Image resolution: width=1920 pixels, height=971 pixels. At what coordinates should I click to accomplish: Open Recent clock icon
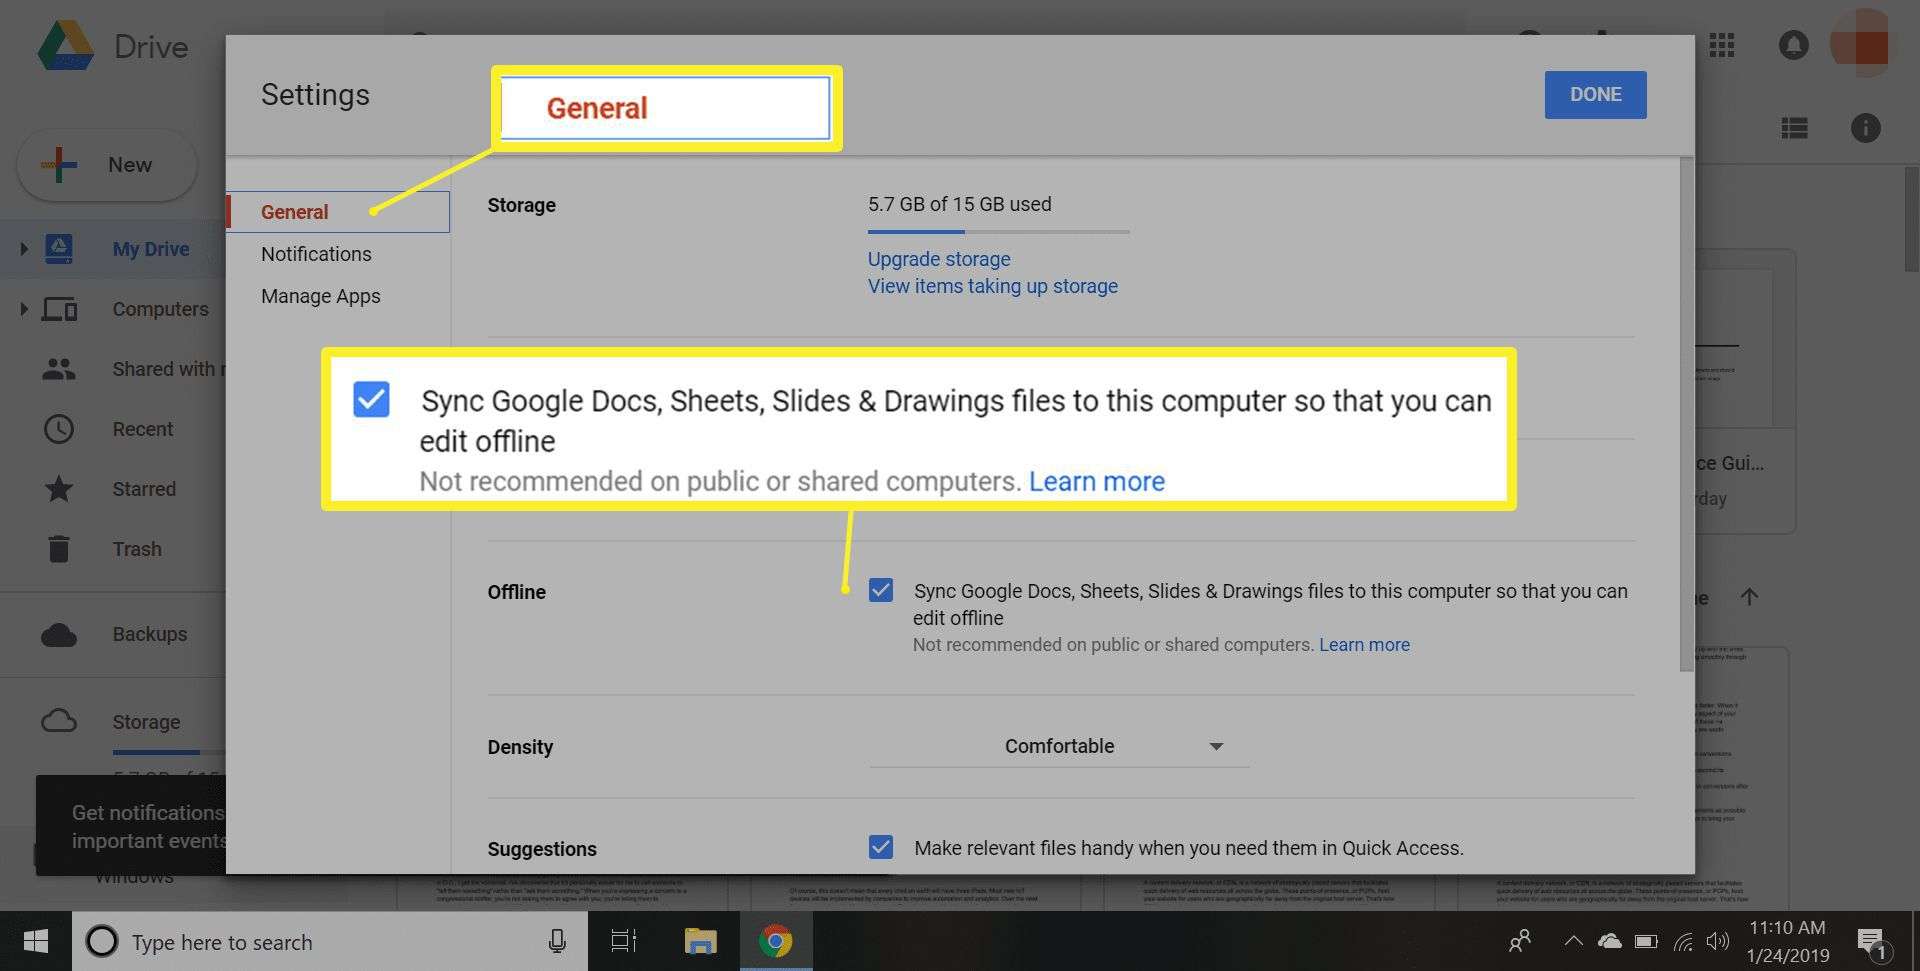click(x=59, y=429)
